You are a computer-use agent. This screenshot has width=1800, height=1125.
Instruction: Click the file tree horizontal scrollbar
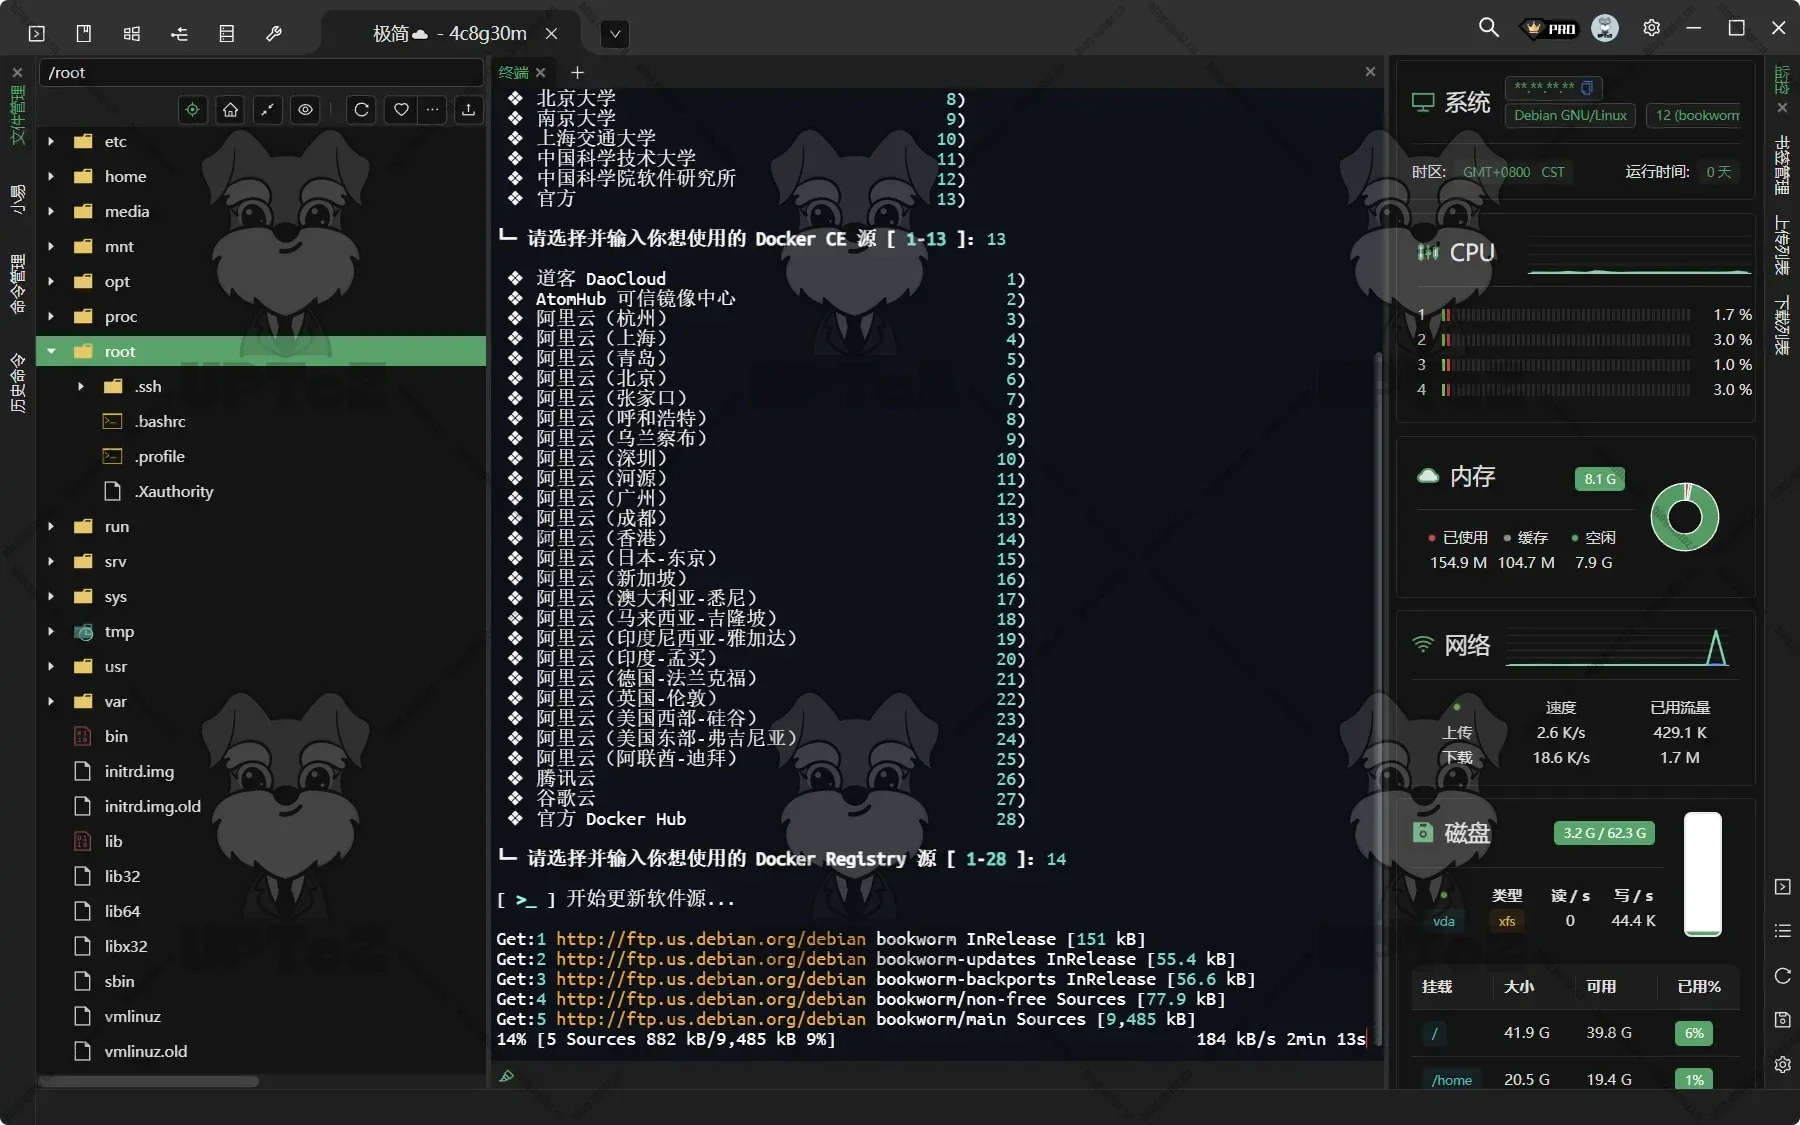(x=148, y=1081)
